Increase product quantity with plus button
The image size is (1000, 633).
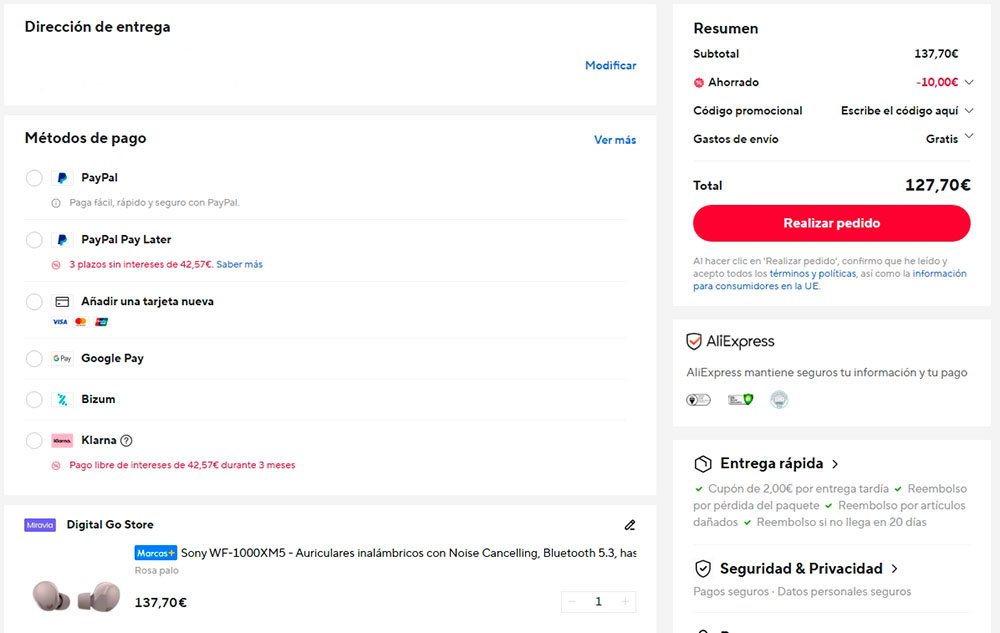coord(625,602)
